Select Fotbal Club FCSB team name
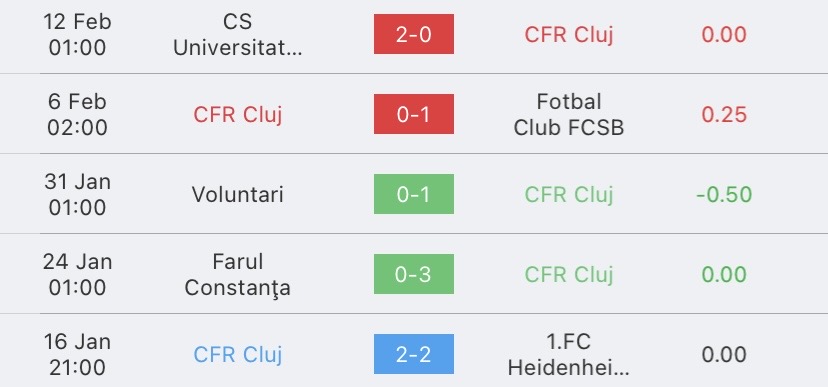This screenshot has width=828, height=387. click(569, 115)
